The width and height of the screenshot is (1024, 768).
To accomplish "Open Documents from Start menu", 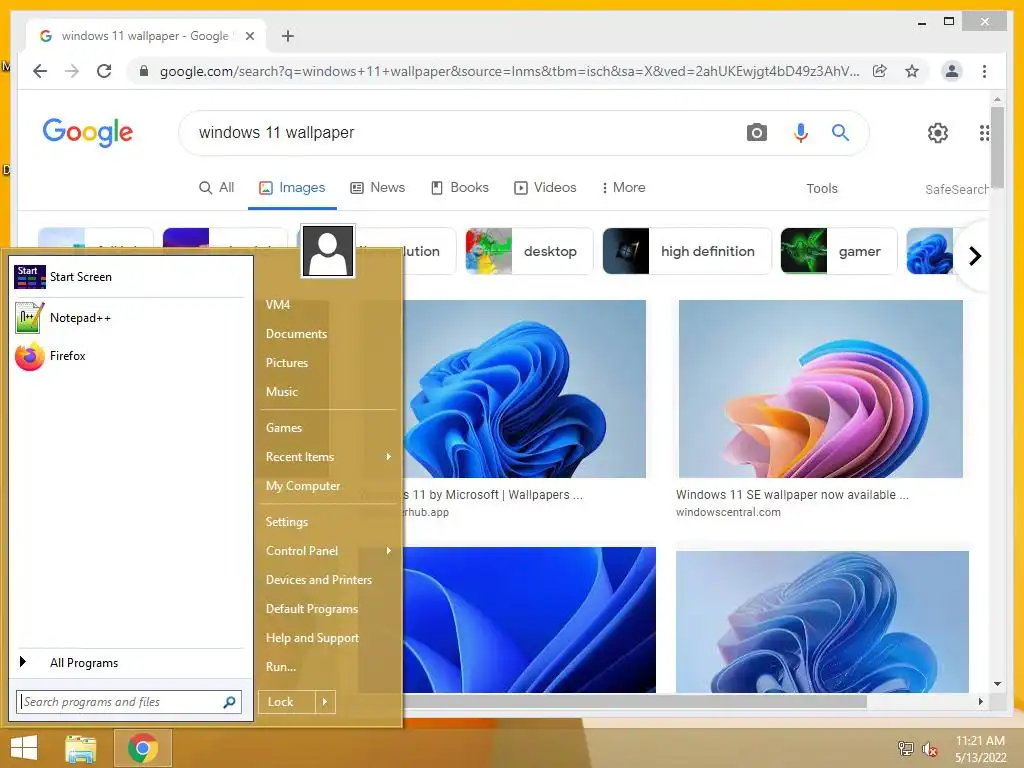I will 296,334.
